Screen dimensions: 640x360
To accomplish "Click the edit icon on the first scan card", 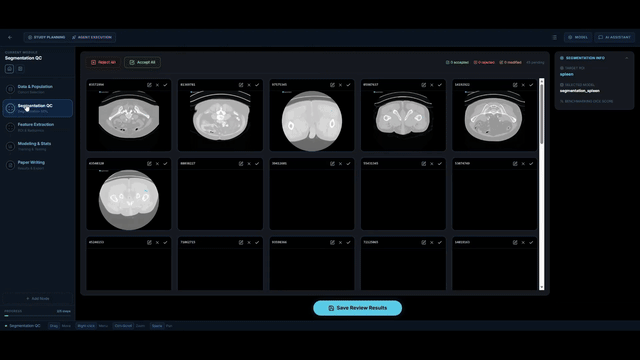I will [149, 85].
